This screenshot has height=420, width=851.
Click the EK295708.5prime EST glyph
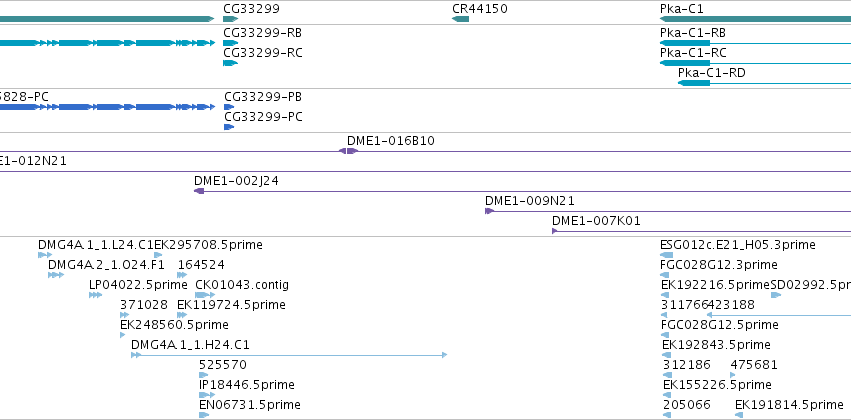click(158, 255)
